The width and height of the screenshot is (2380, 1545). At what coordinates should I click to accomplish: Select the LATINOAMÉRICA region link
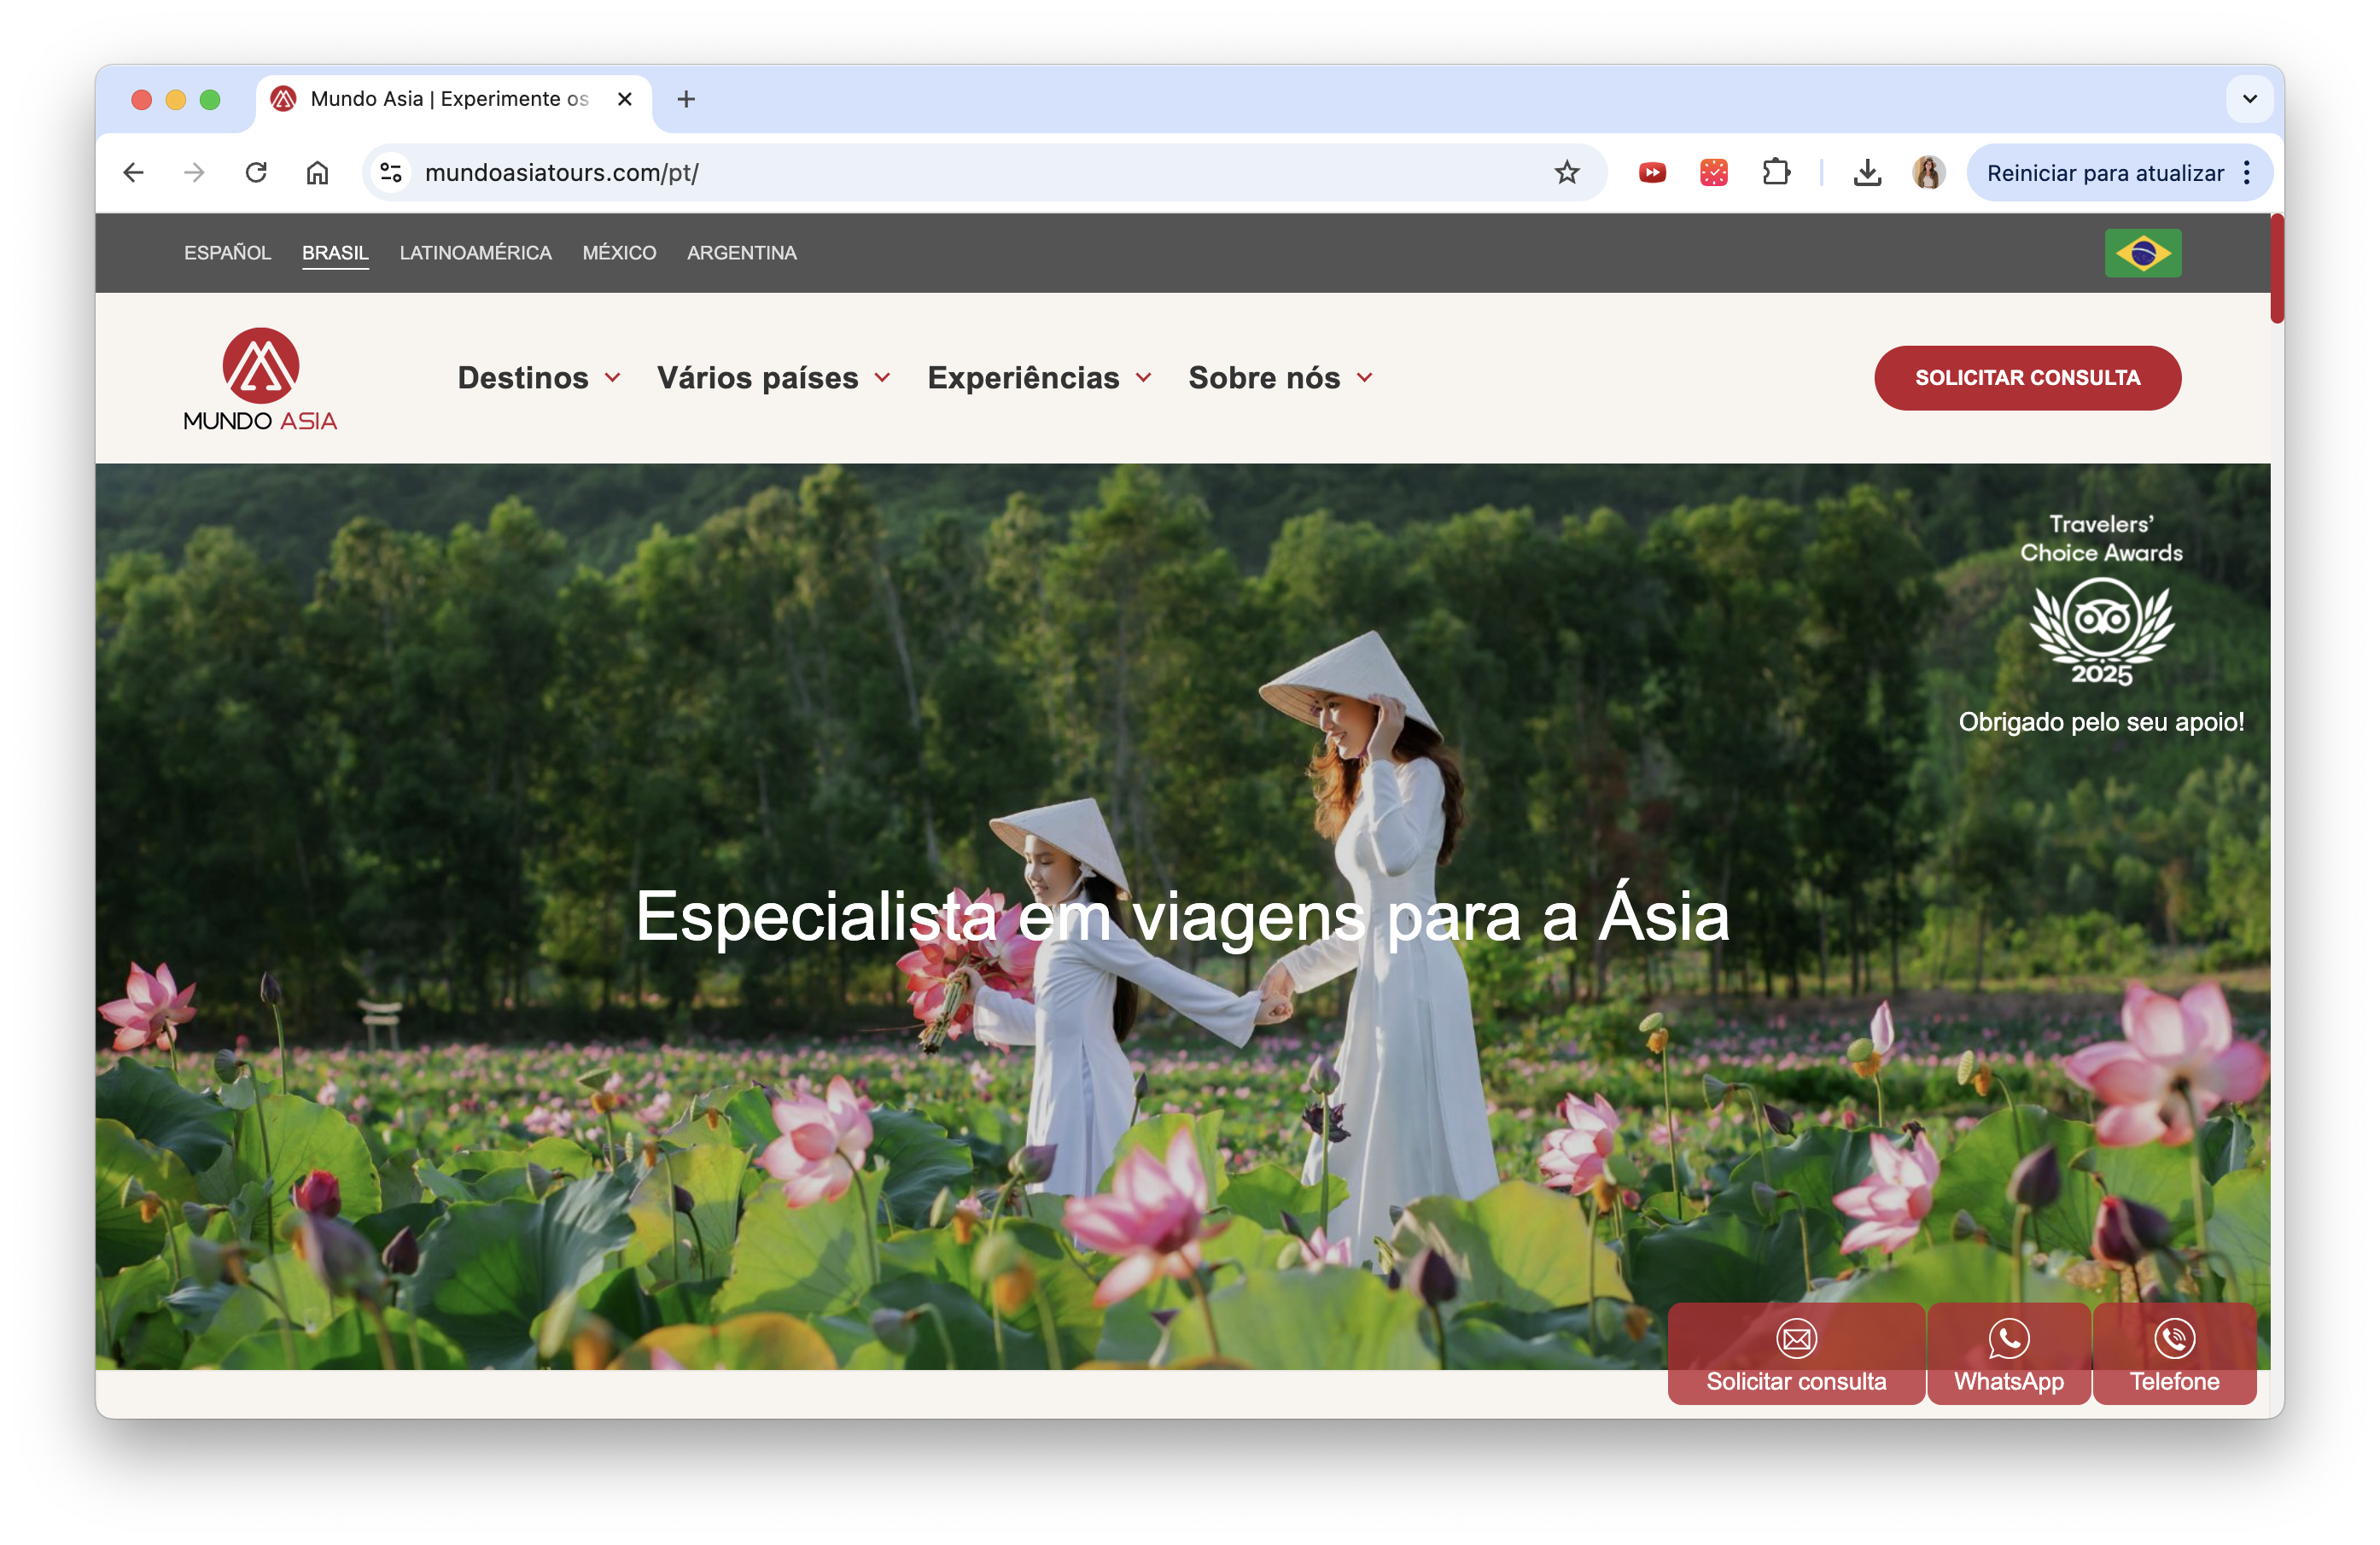point(475,253)
